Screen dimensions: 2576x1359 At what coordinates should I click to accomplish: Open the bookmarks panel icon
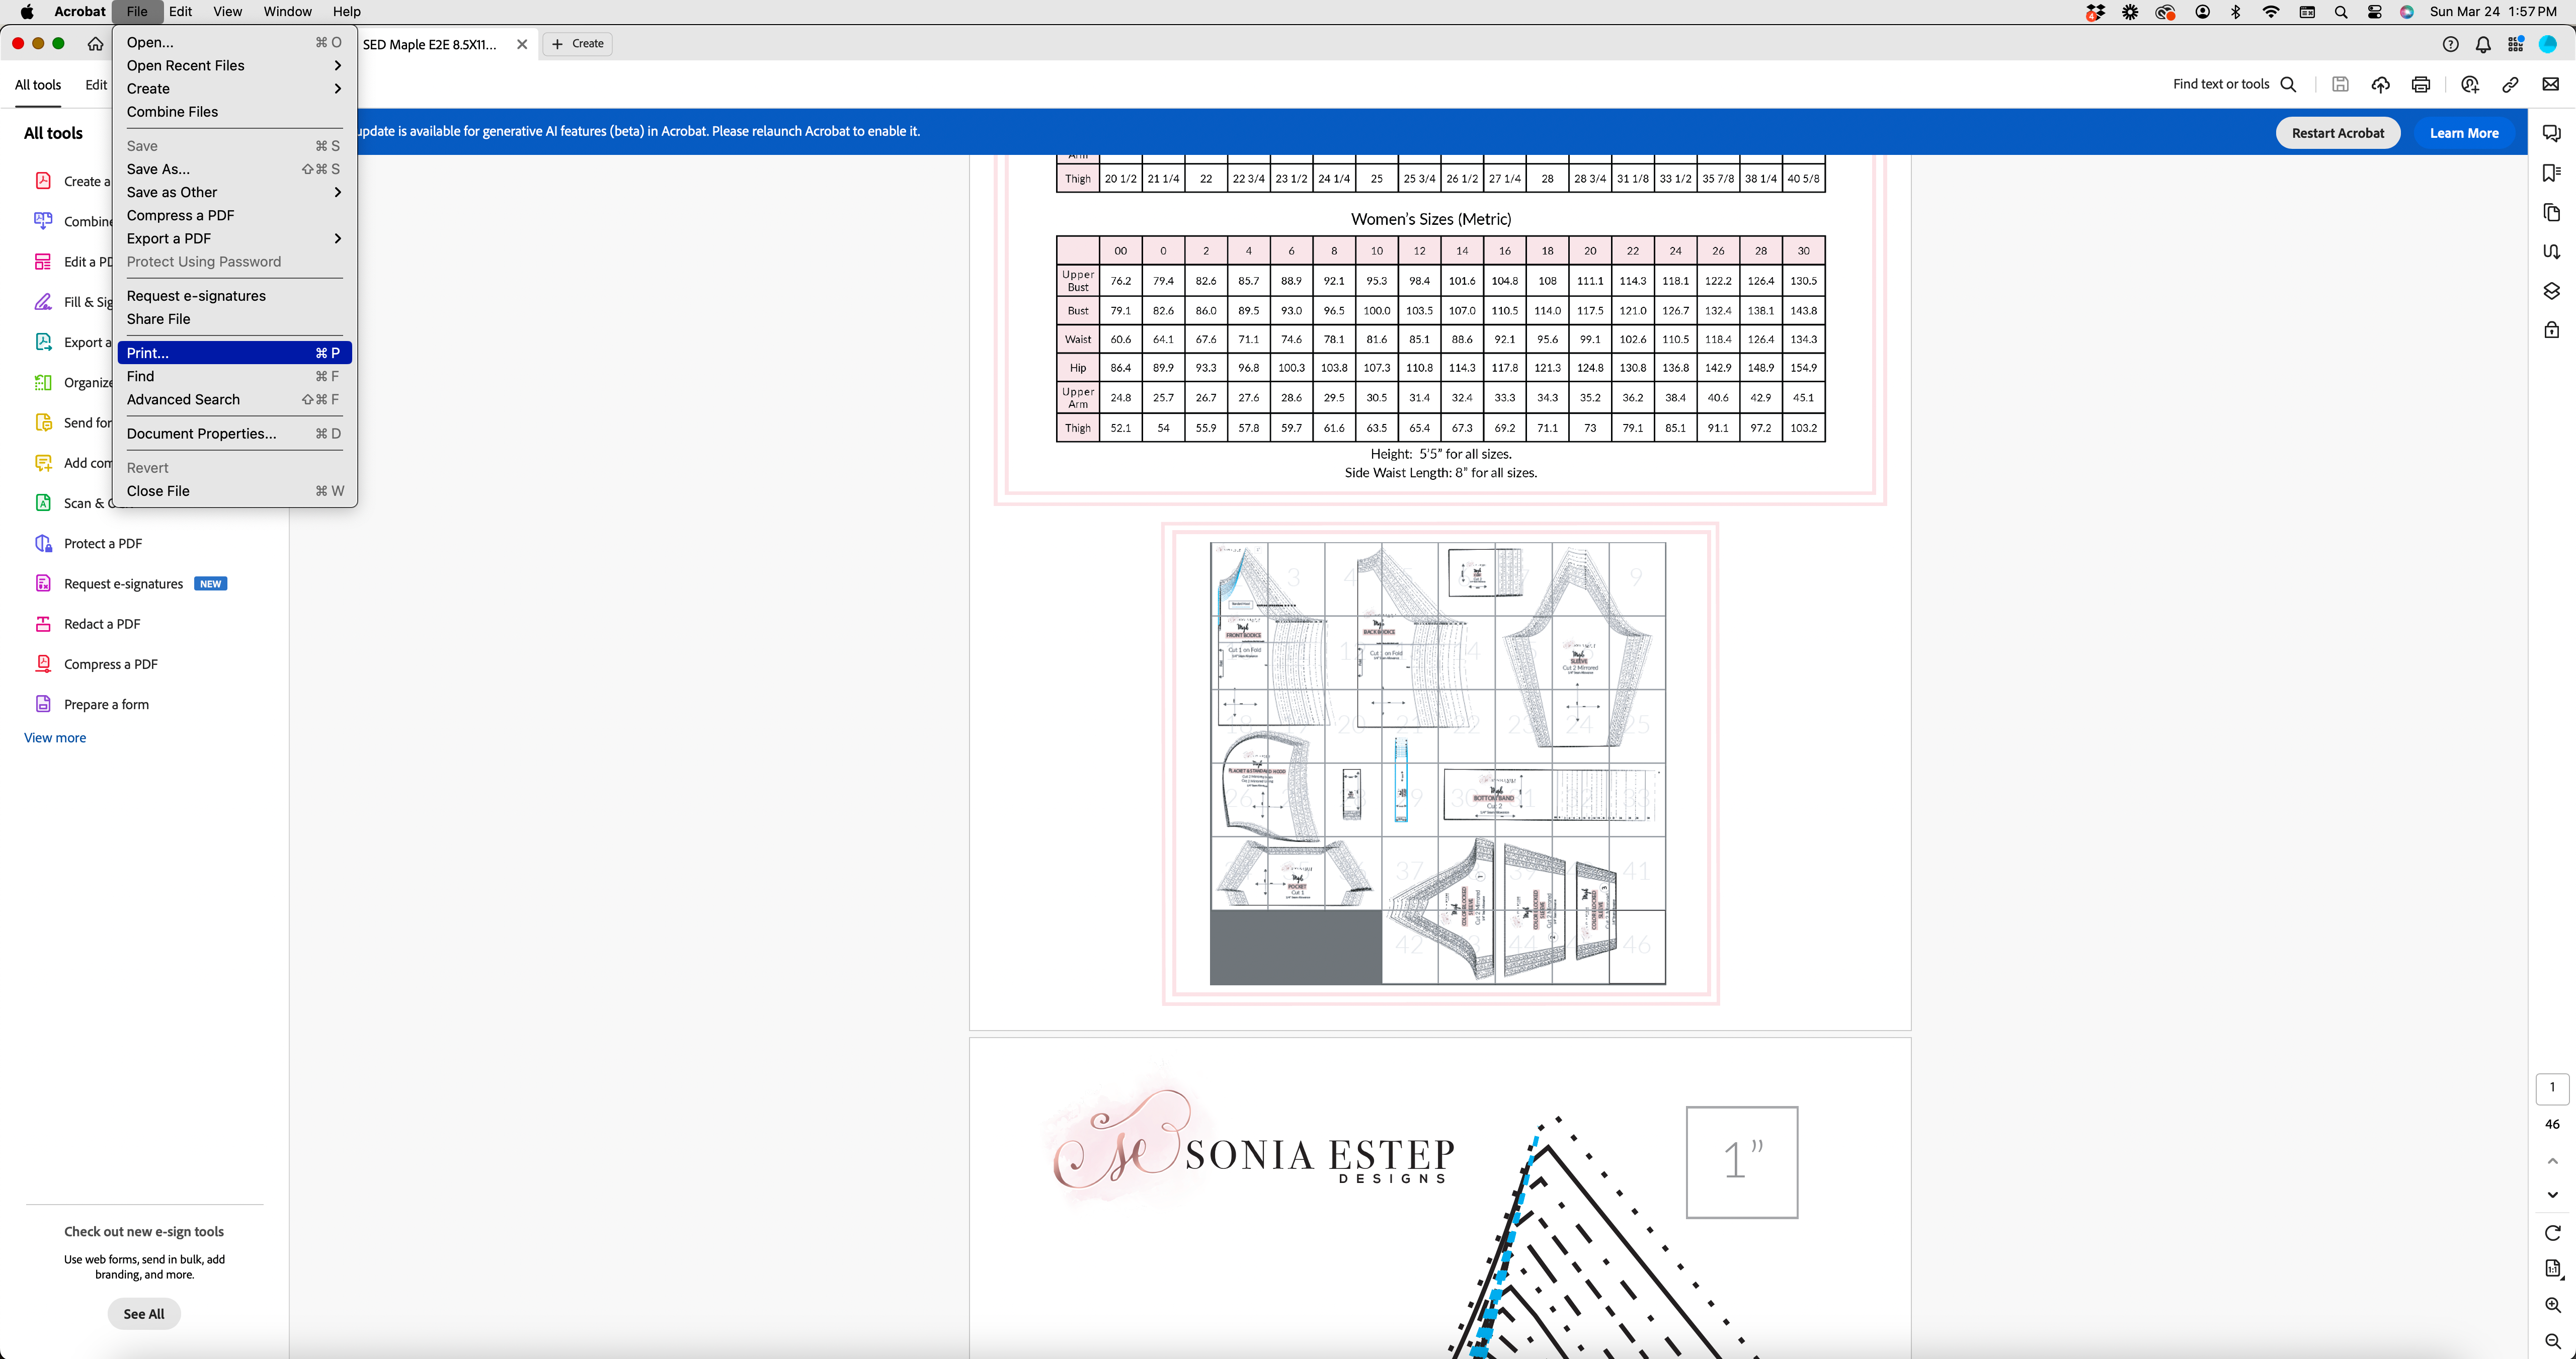tap(2551, 173)
